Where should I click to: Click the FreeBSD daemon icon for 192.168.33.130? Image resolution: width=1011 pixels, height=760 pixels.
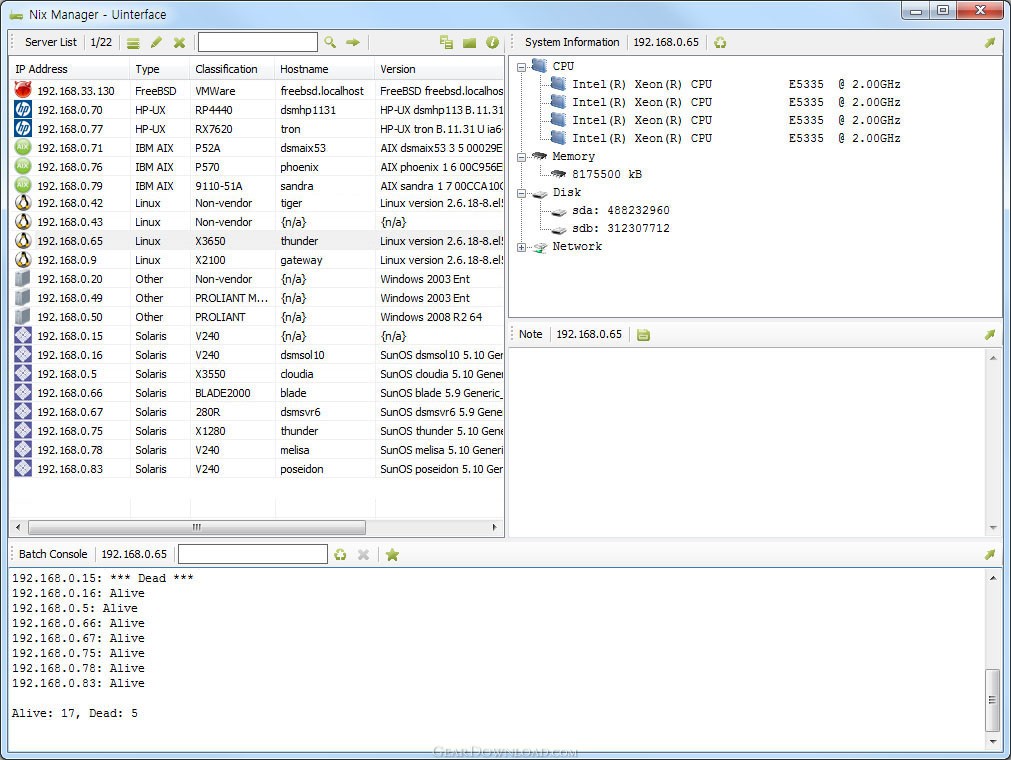pos(23,90)
